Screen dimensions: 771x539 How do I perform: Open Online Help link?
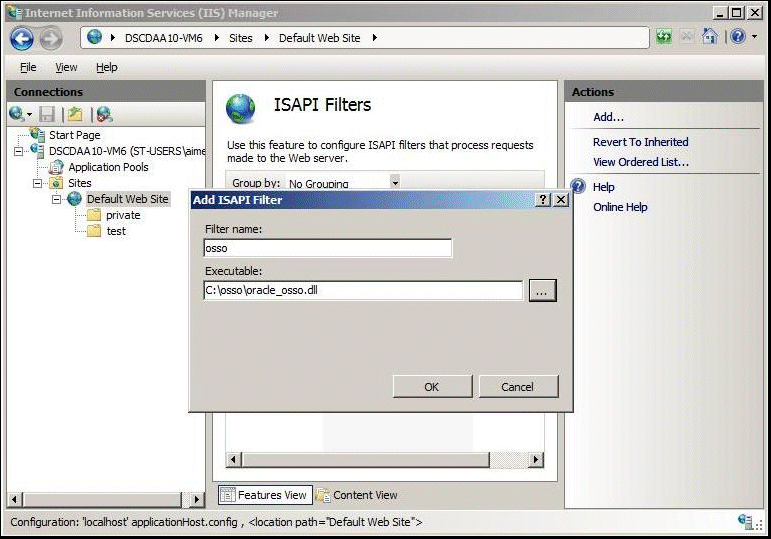pos(620,207)
